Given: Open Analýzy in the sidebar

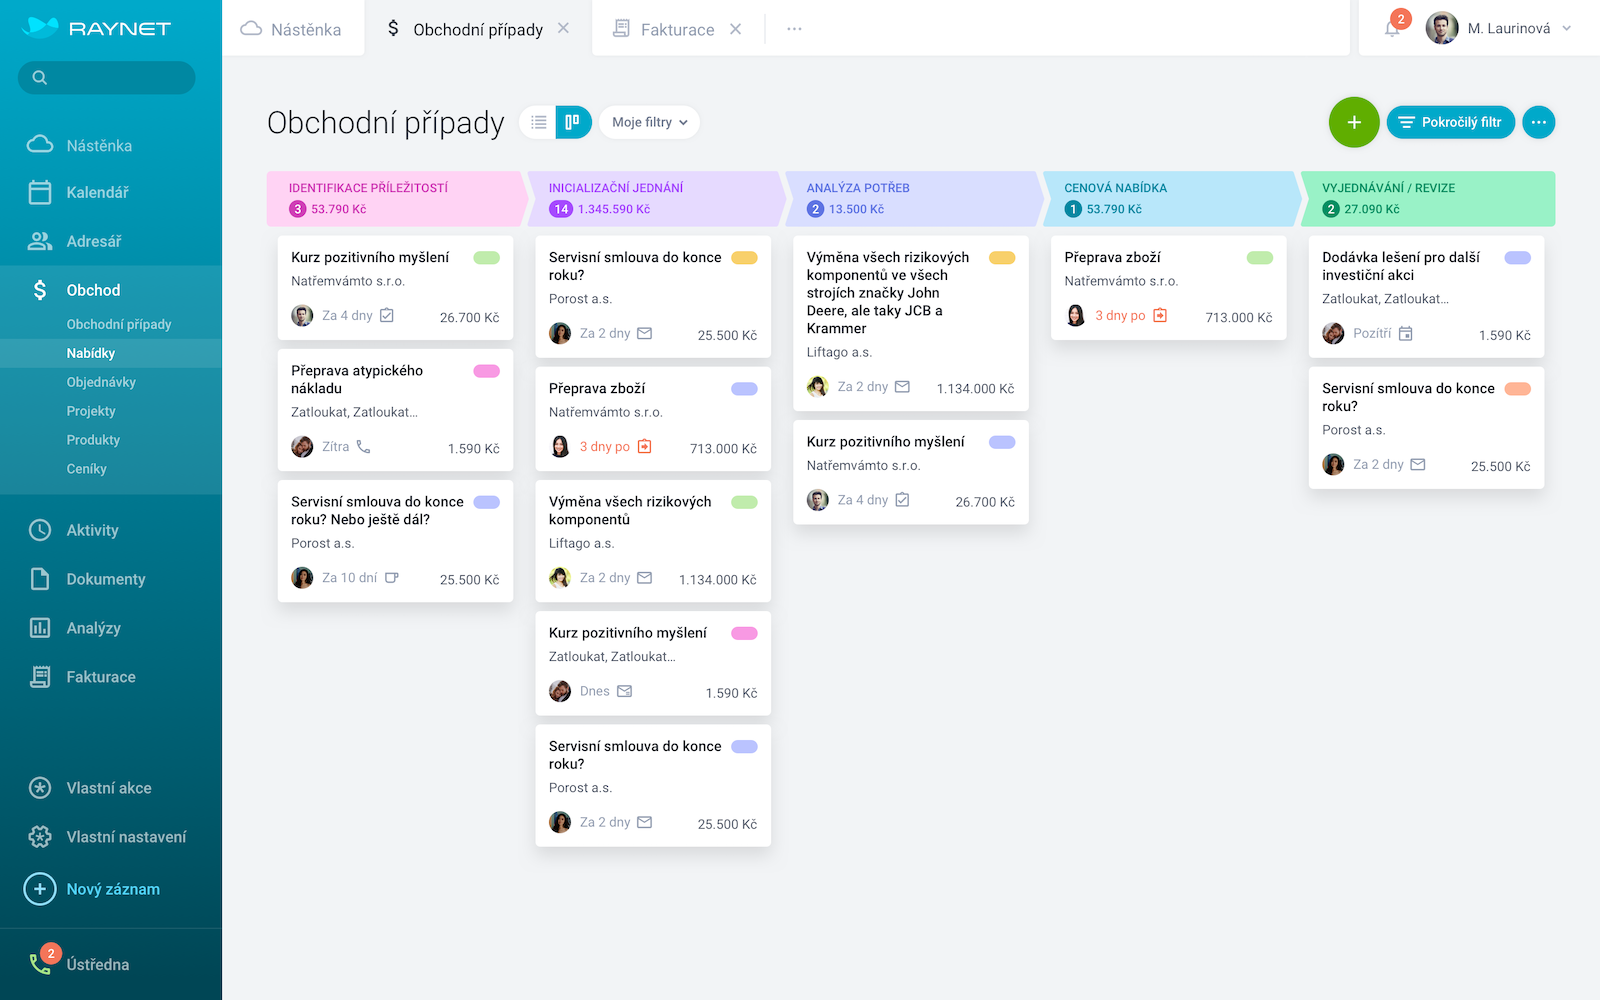Looking at the screenshot, I should pyautogui.click(x=93, y=628).
